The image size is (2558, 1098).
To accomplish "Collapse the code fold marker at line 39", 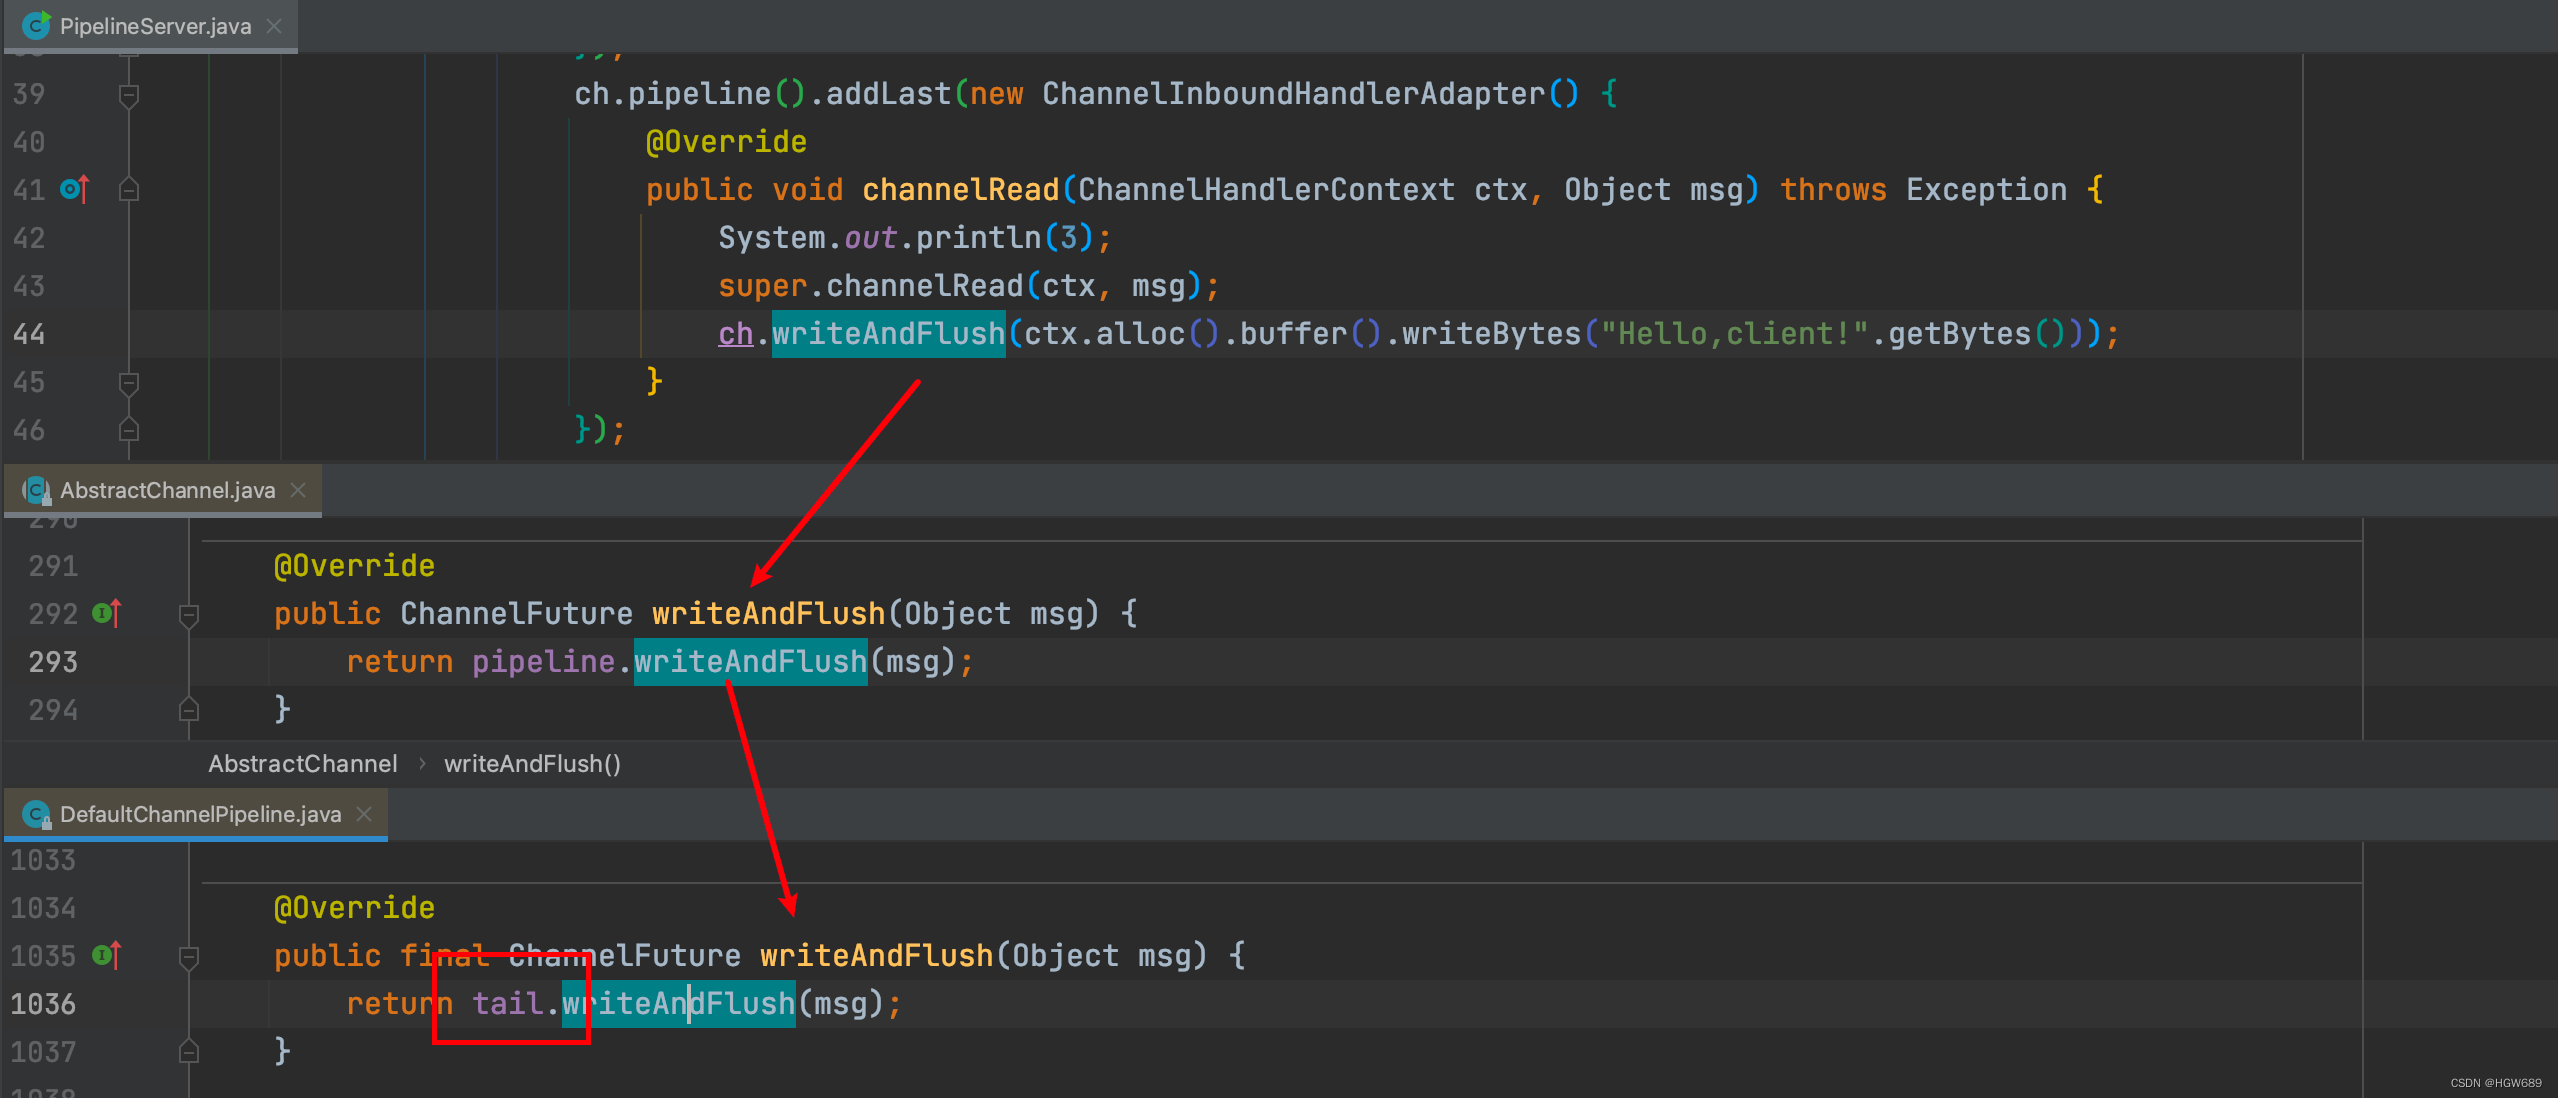I will tap(129, 94).
